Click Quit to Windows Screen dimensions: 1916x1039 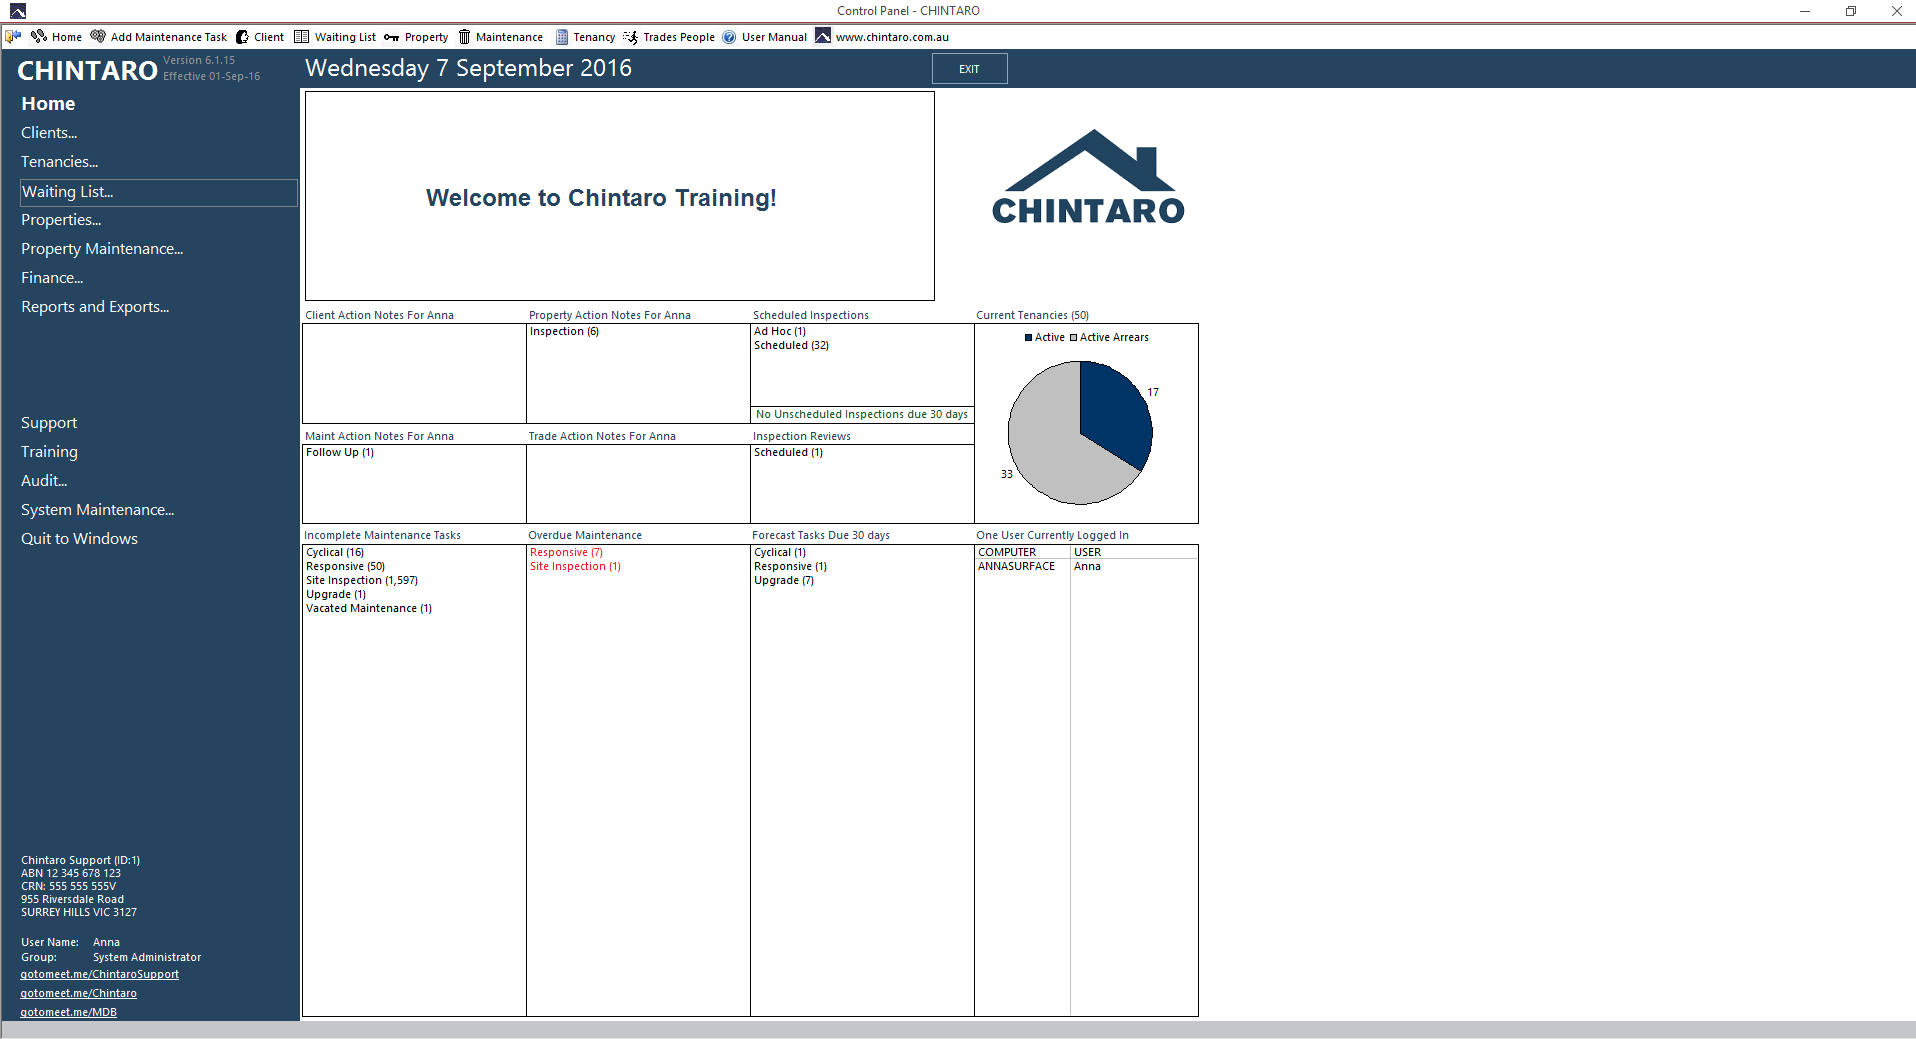click(79, 539)
